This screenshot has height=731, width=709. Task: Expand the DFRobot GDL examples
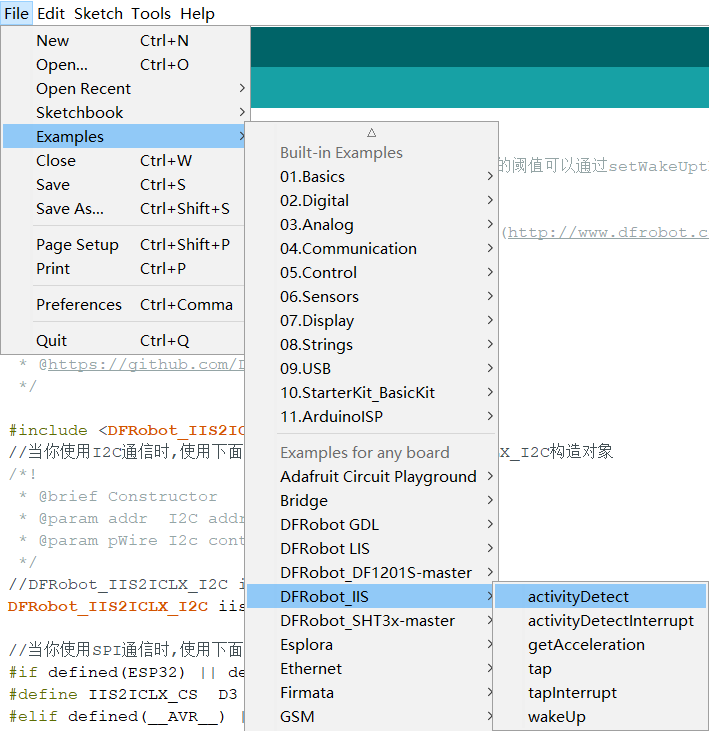tap(372, 524)
